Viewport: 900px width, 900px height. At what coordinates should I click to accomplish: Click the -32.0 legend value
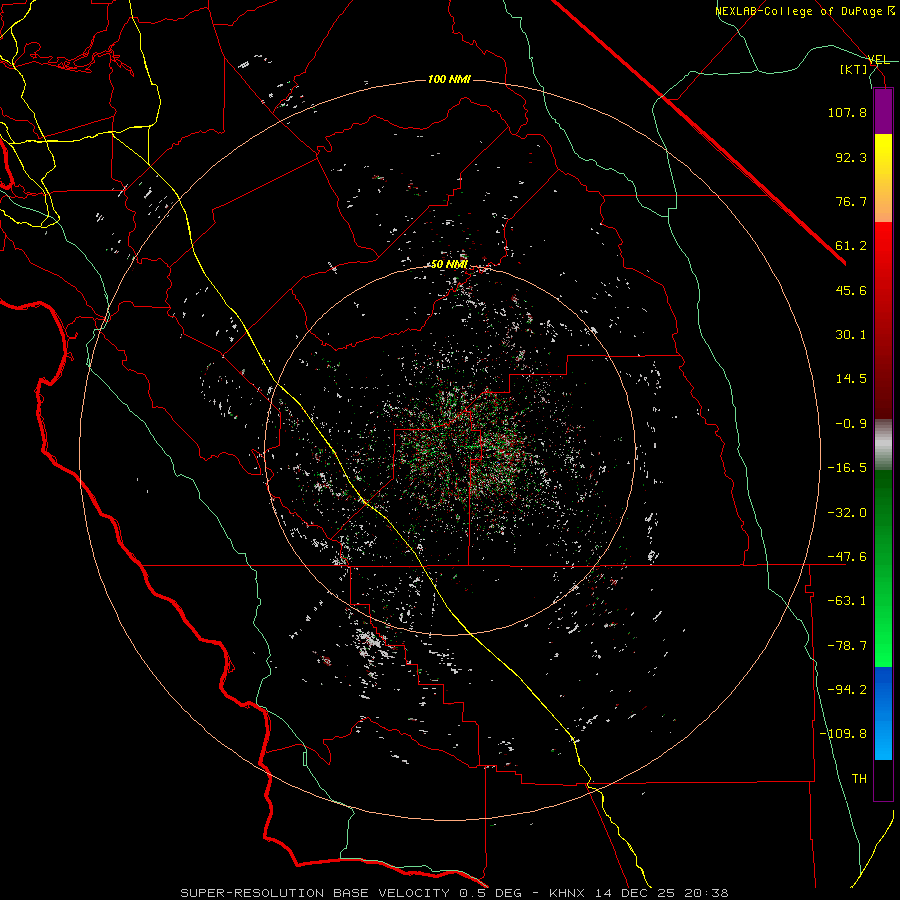pyautogui.click(x=847, y=513)
